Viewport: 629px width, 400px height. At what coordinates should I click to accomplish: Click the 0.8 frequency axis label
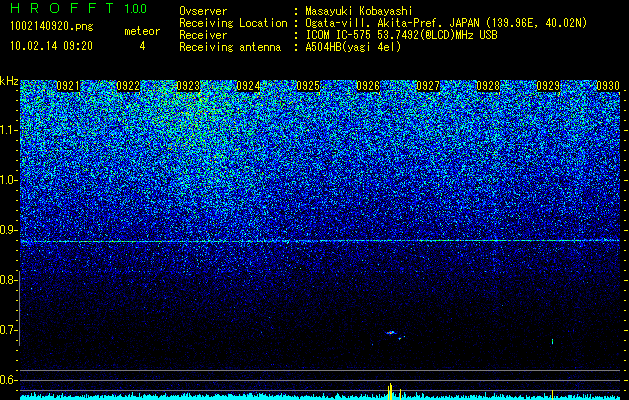tap(7, 280)
